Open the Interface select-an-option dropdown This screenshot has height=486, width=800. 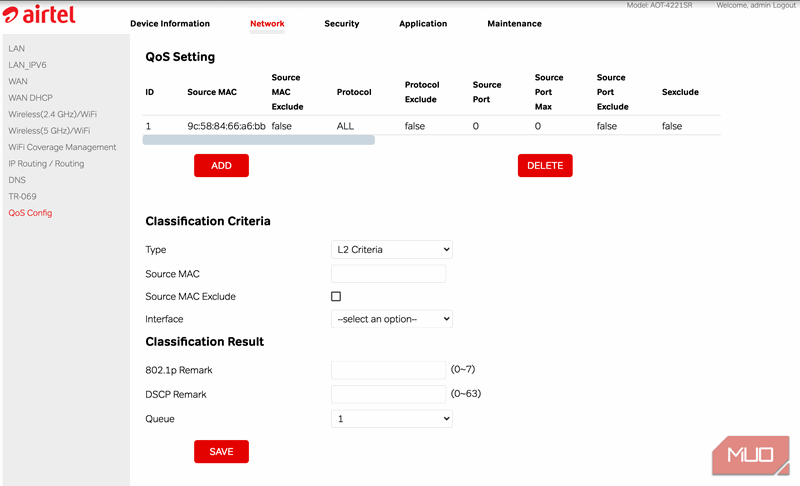click(391, 319)
